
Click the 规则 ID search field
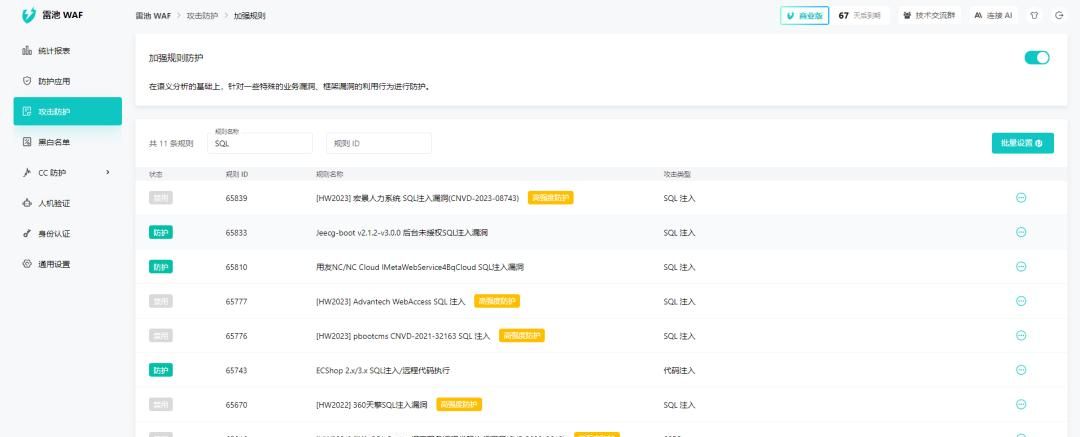point(379,143)
